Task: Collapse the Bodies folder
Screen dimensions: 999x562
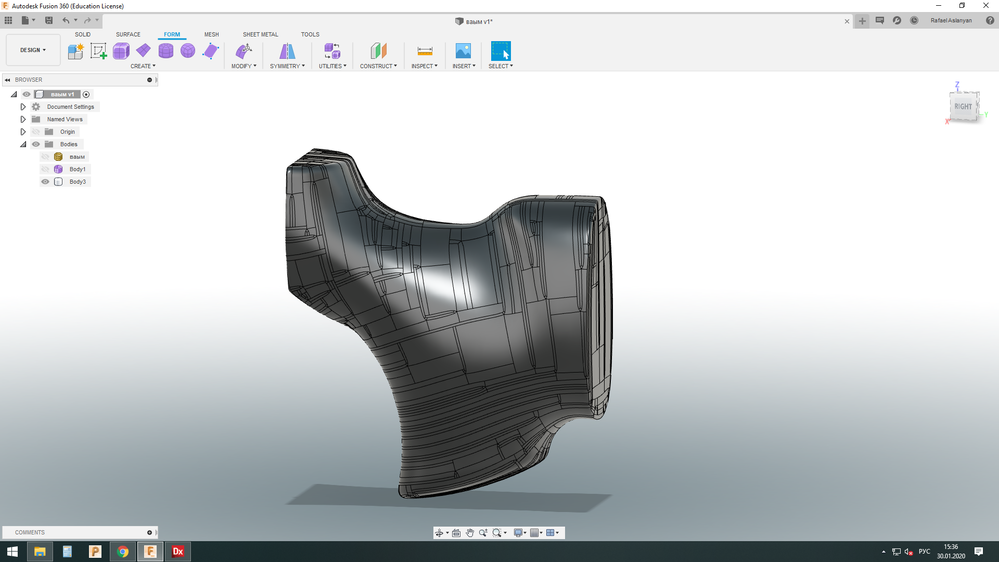Action: pos(23,144)
